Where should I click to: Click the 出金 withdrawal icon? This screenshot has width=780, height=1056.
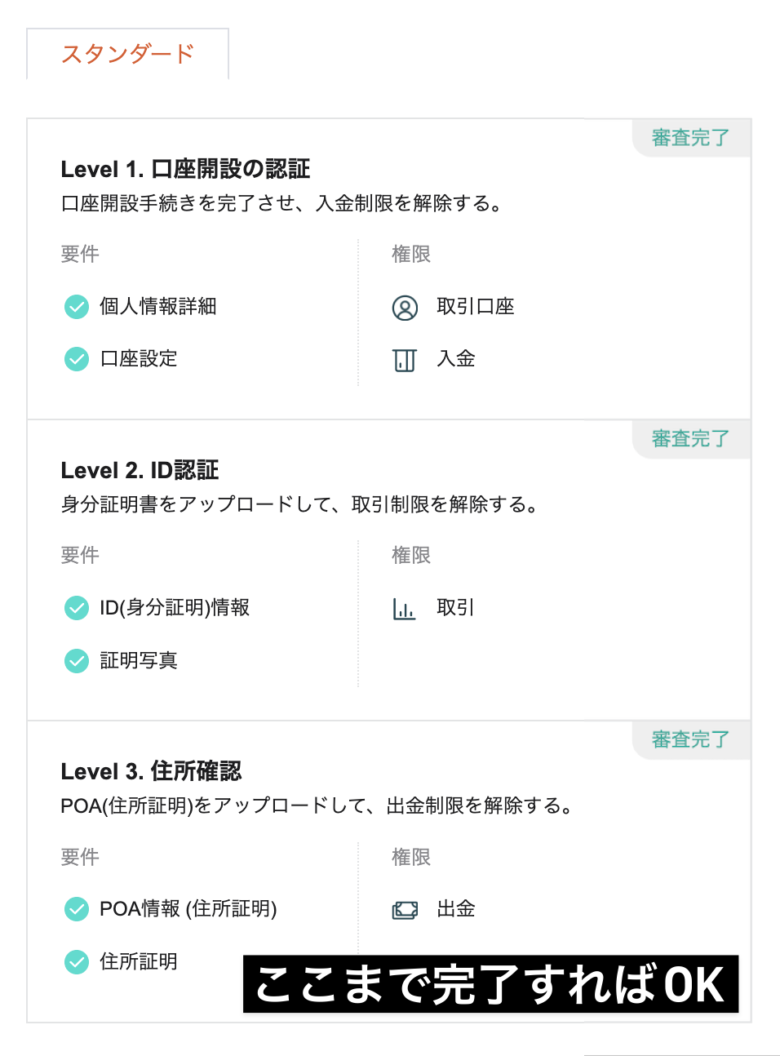404,910
